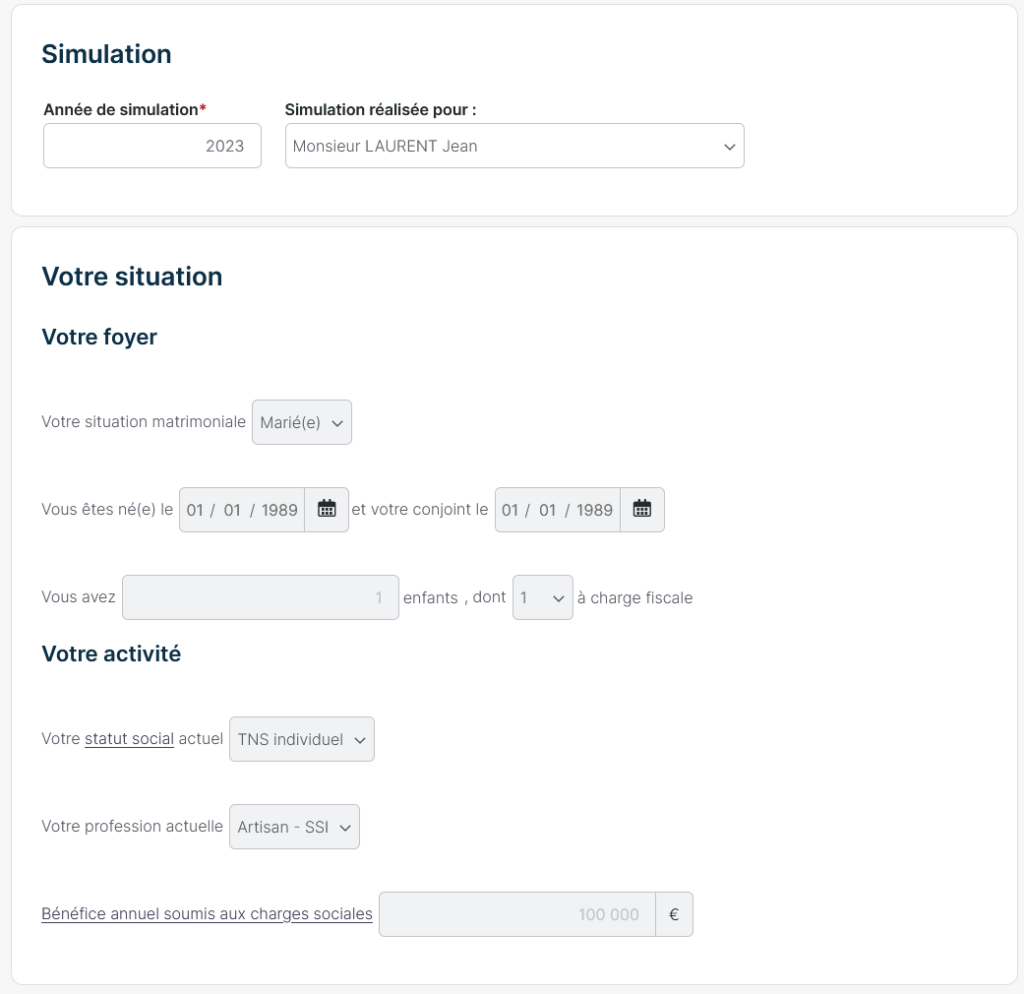Open the 'Simulation réalisée pour' dropdown

coord(514,146)
